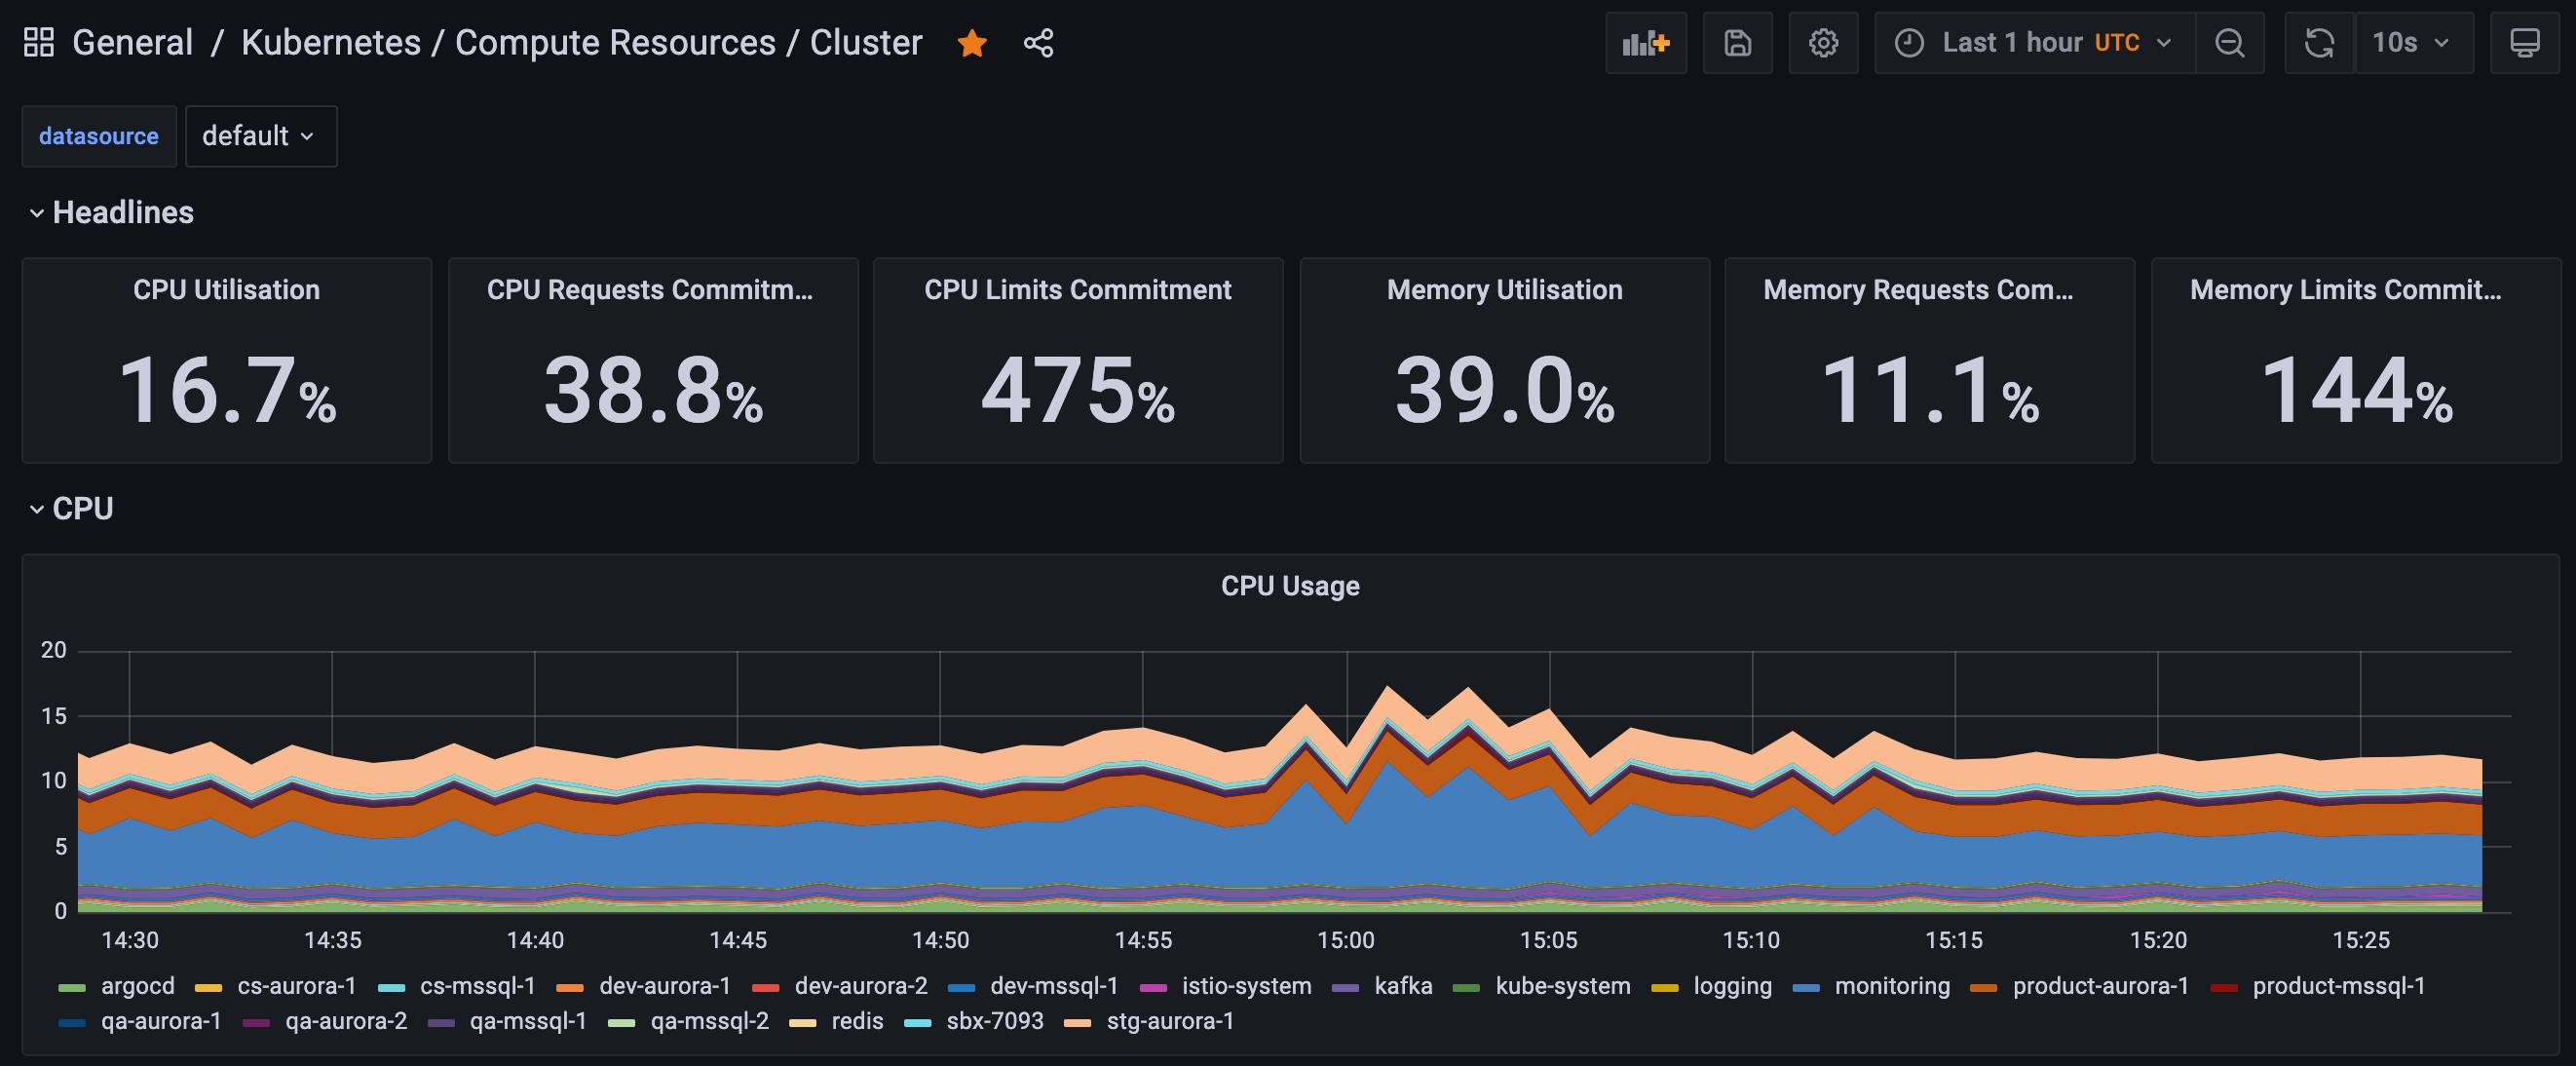Select General breadcrumb menu item
Screen dimensions: 2576x1066
[132, 43]
